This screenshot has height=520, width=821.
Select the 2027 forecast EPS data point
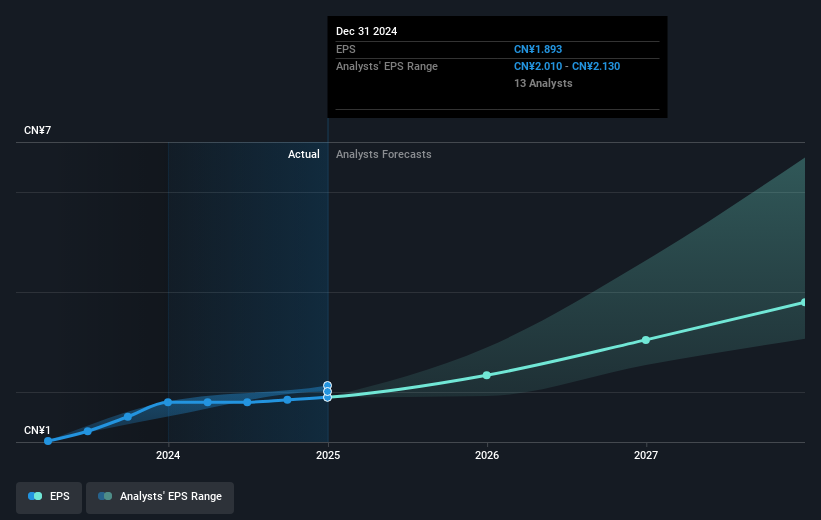[x=646, y=340]
